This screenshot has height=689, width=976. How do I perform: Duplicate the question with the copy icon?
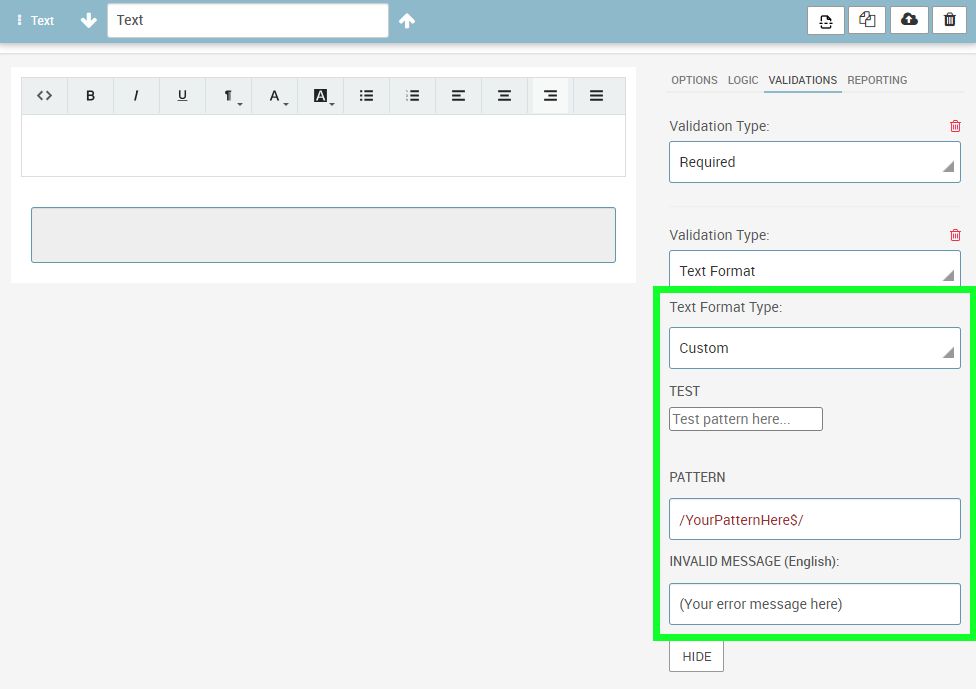(867, 21)
